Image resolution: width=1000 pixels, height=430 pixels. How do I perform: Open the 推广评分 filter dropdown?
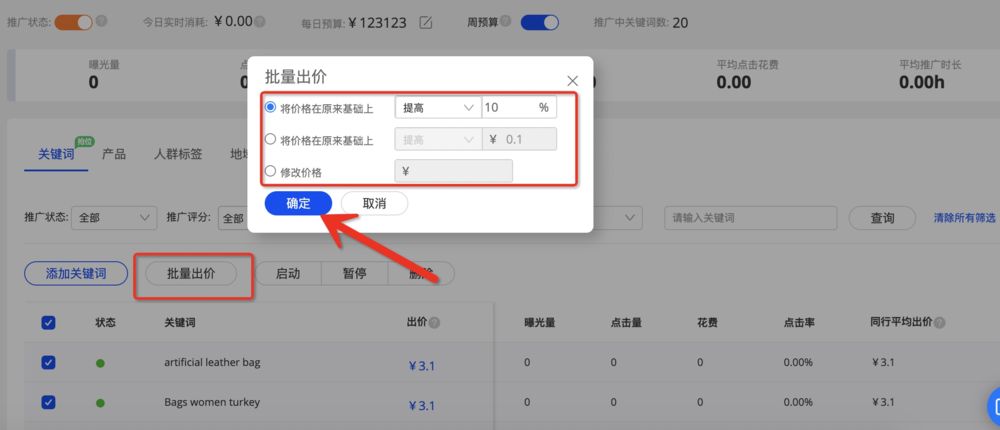point(233,218)
